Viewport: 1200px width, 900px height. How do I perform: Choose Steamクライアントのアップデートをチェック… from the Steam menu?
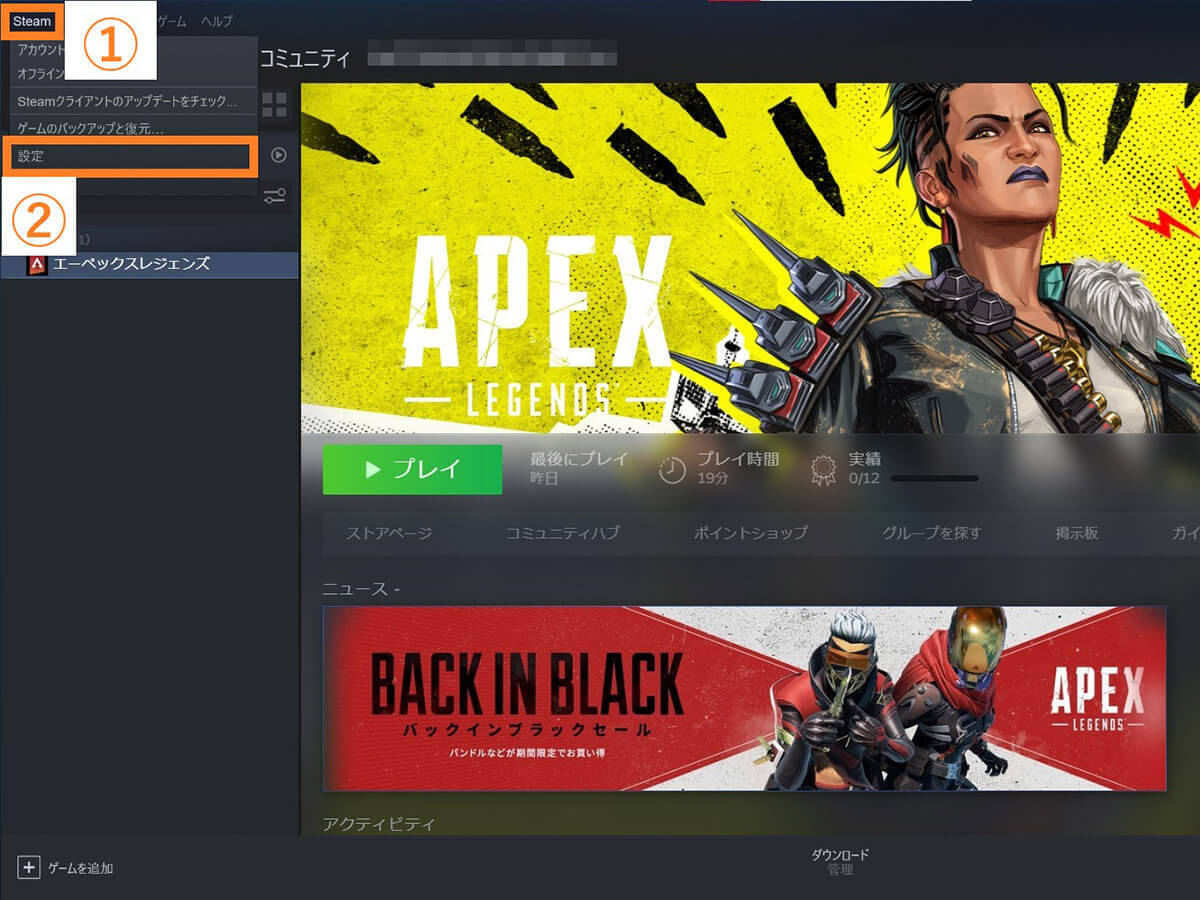(x=127, y=102)
